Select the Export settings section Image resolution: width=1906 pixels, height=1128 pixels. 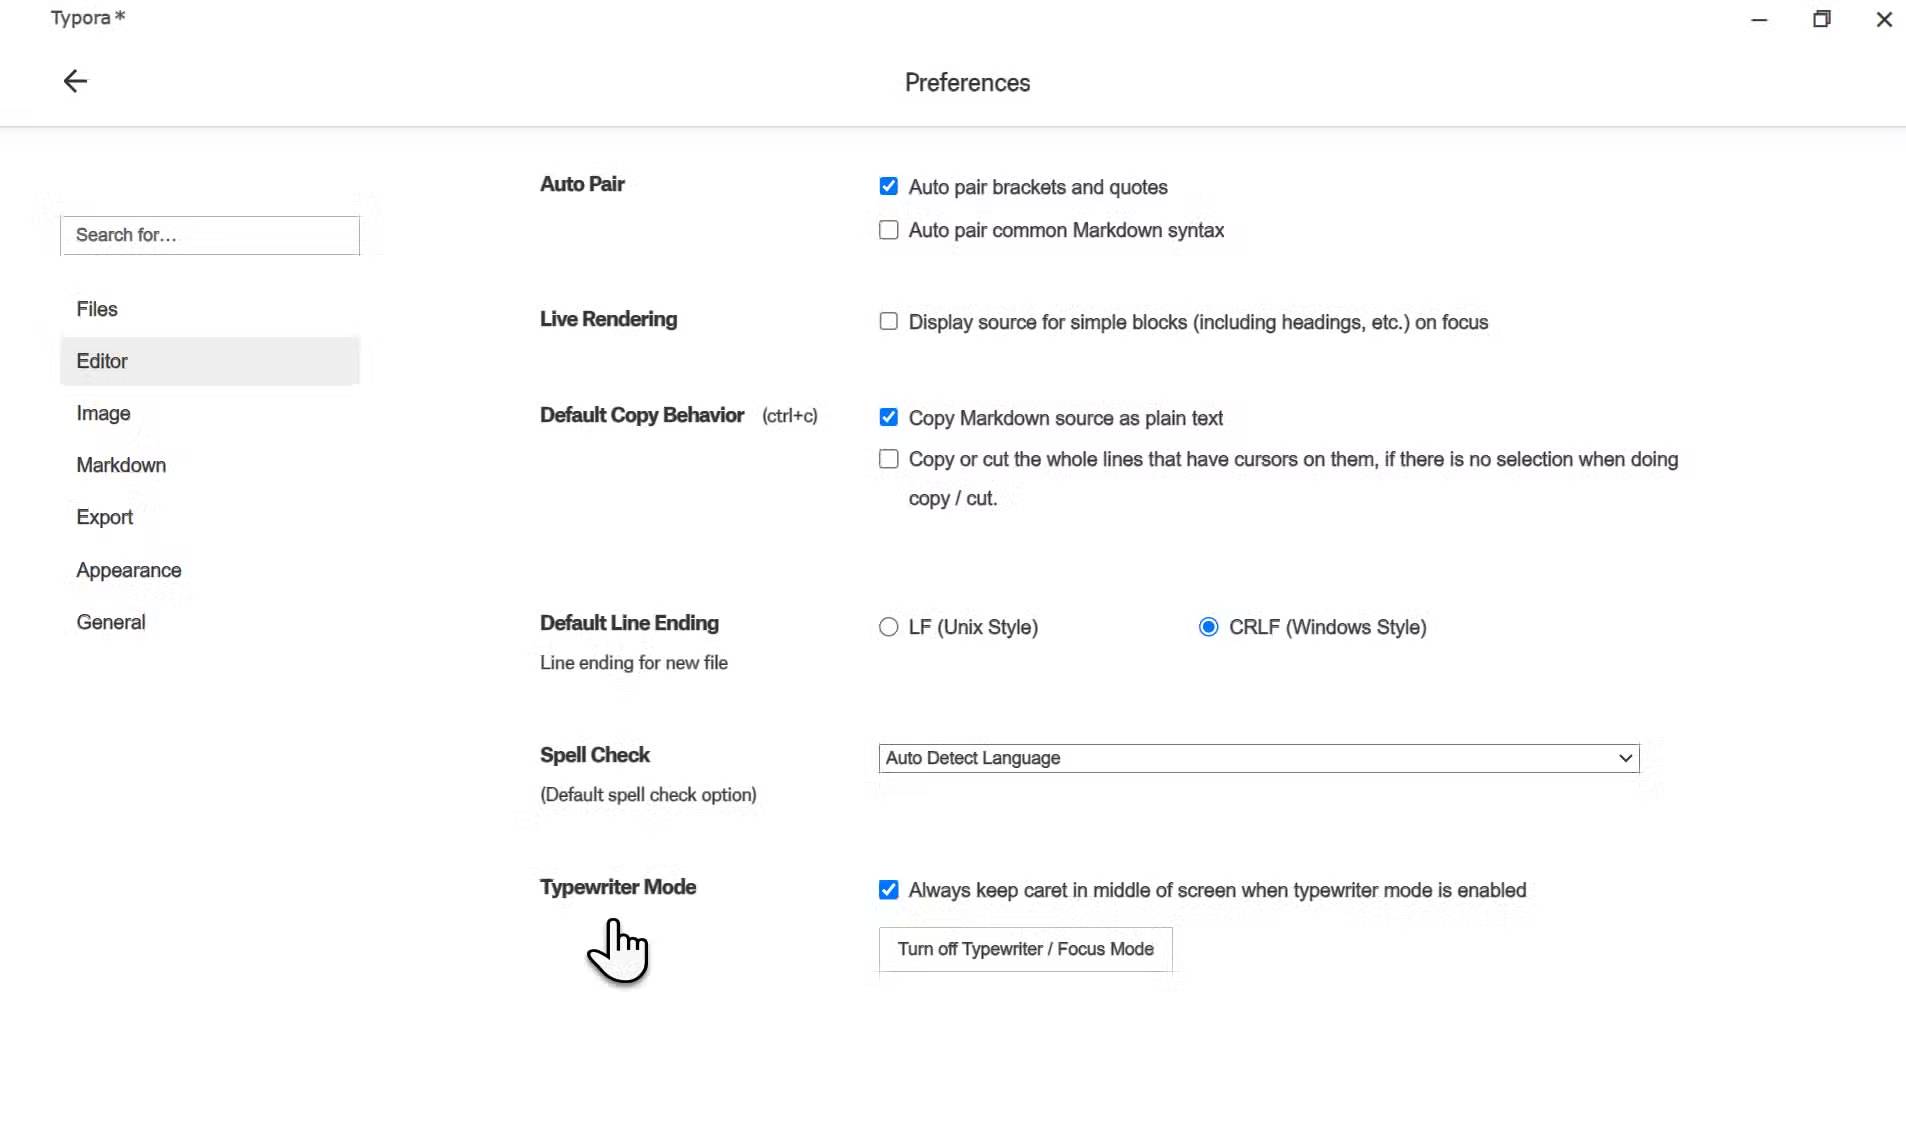tap(104, 517)
